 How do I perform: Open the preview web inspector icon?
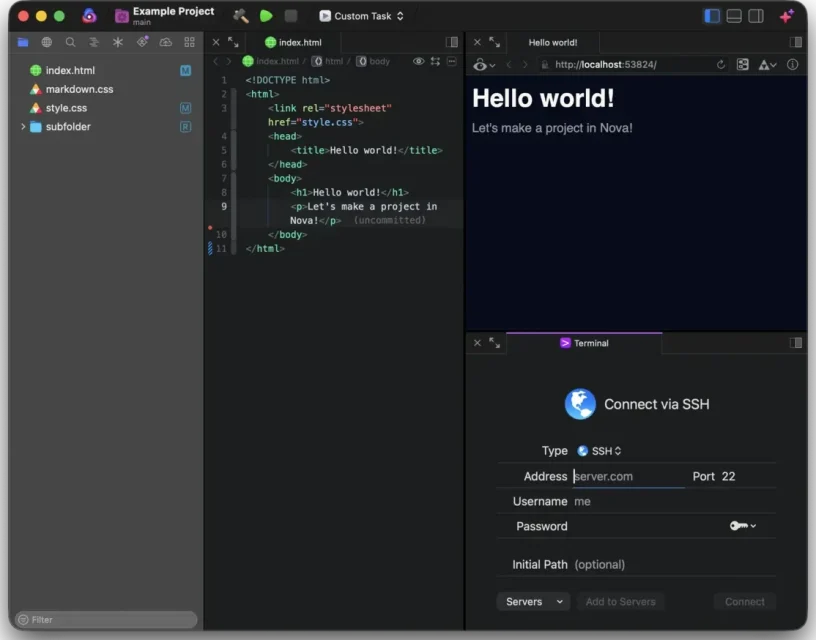coord(743,65)
